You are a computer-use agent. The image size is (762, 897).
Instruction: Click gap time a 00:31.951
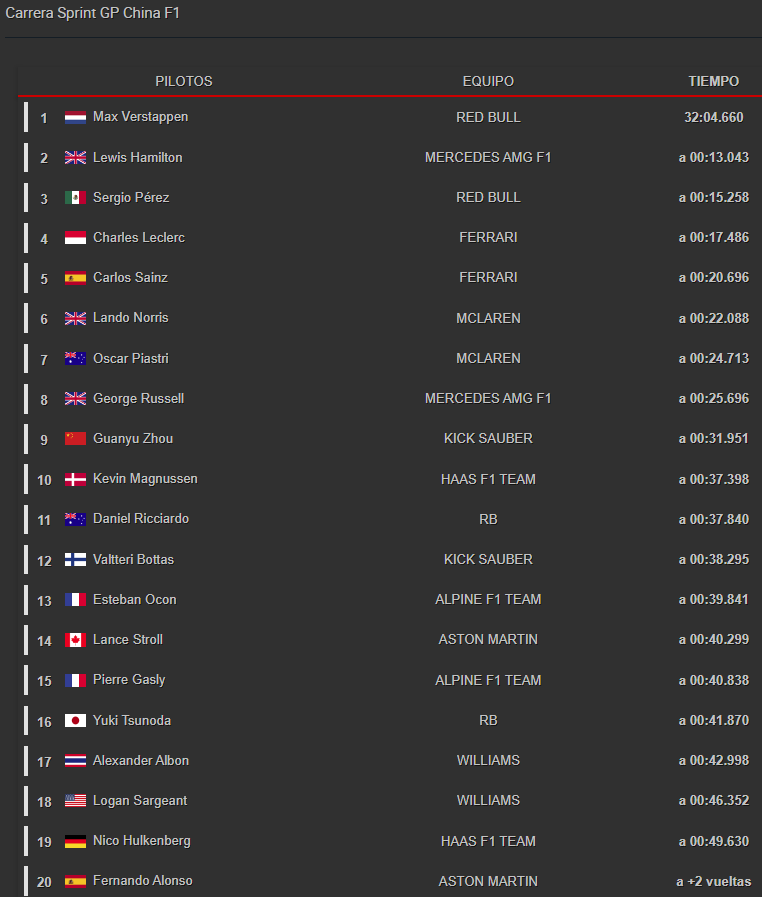714,438
